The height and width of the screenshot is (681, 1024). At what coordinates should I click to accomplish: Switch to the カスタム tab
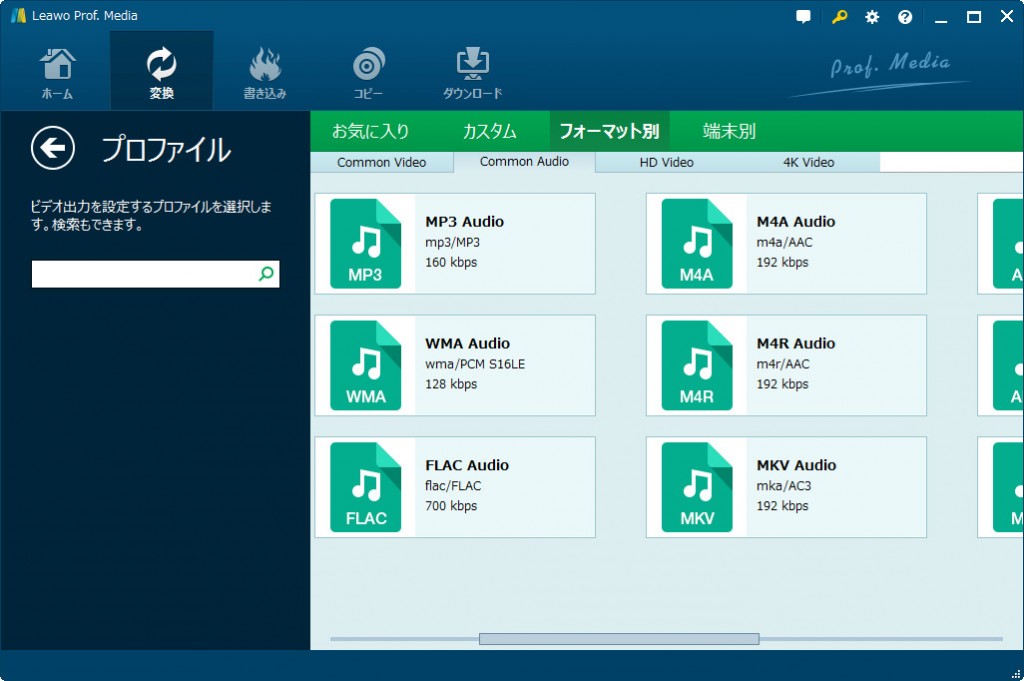pos(489,131)
